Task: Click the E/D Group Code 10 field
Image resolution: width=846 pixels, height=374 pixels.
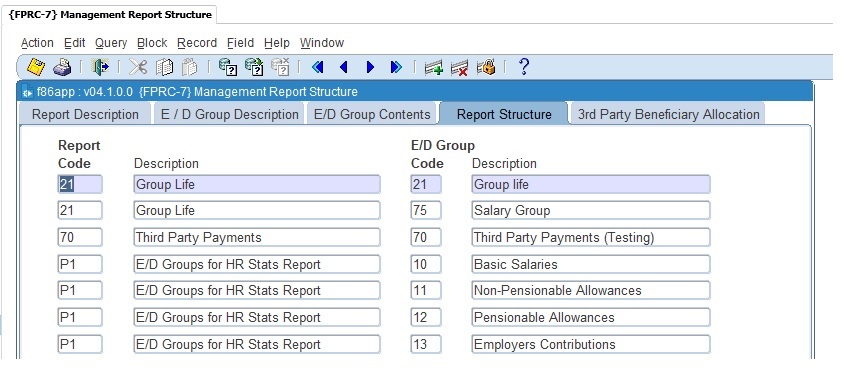Action: point(426,264)
